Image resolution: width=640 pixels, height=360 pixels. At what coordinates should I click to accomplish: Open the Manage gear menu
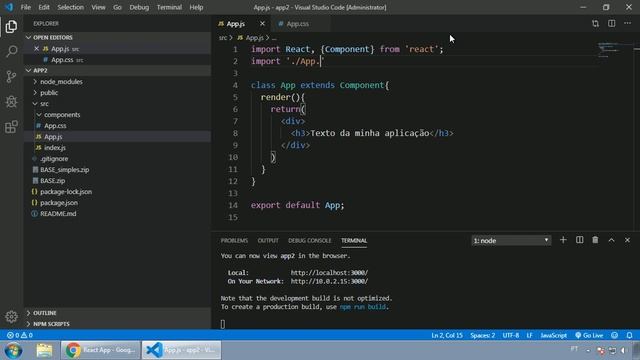tap(11, 316)
